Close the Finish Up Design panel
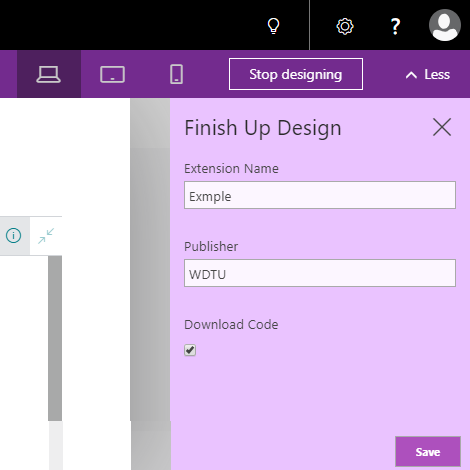470x470 pixels. pyautogui.click(x=442, y=127)
